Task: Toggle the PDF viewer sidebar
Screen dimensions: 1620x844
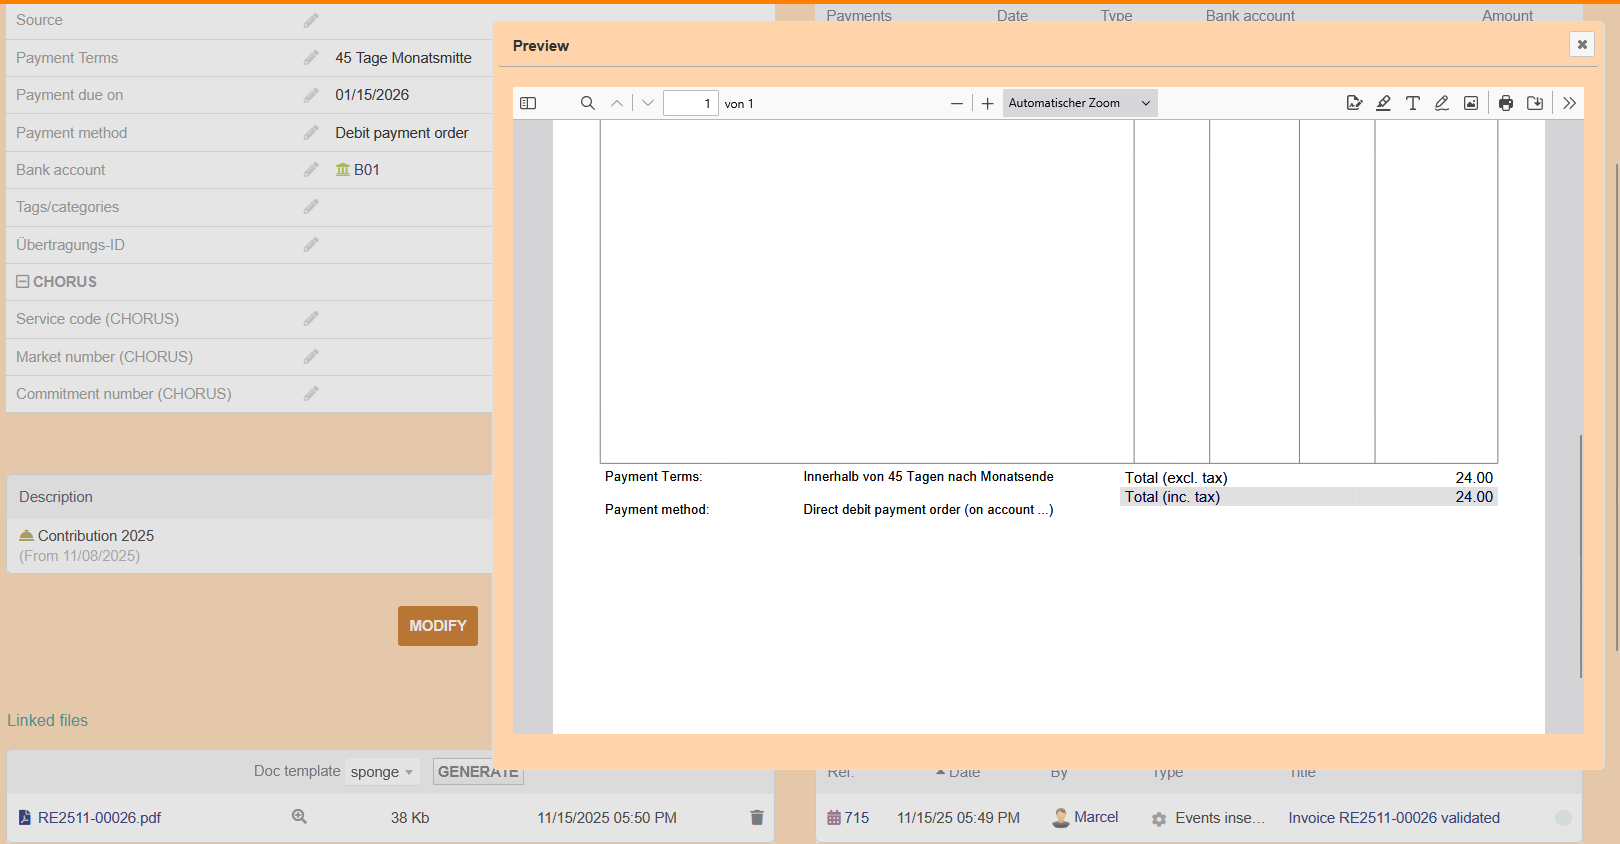Action: pos(528,103)
